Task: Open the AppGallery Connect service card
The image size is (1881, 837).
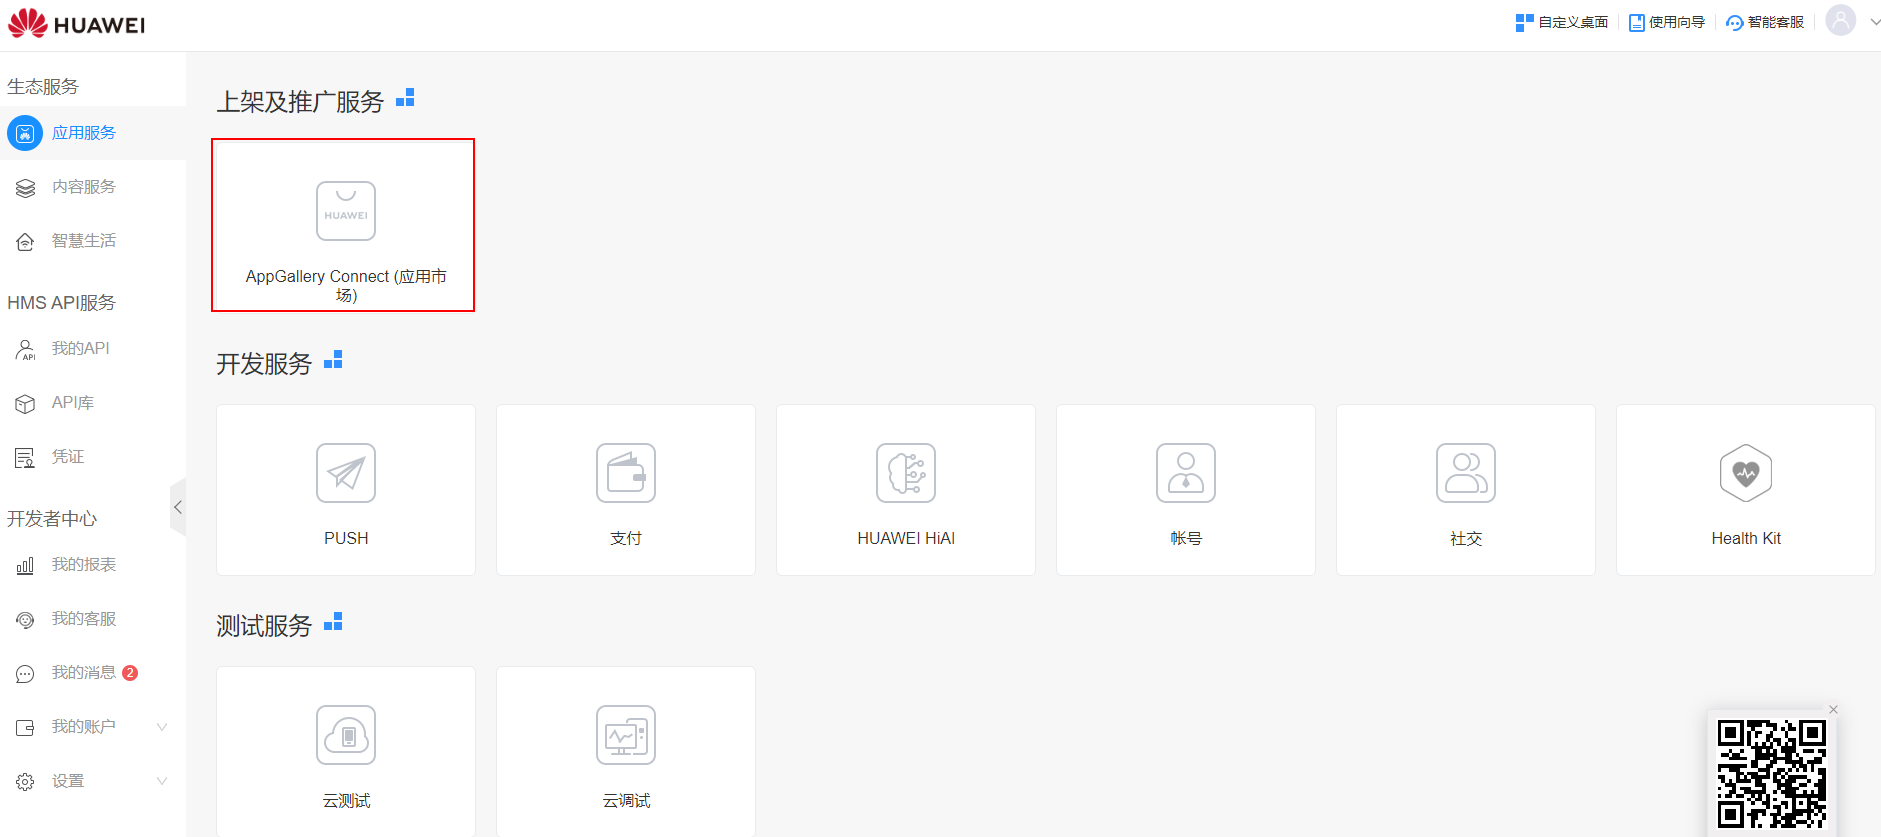Action: [x=345, y=226]
